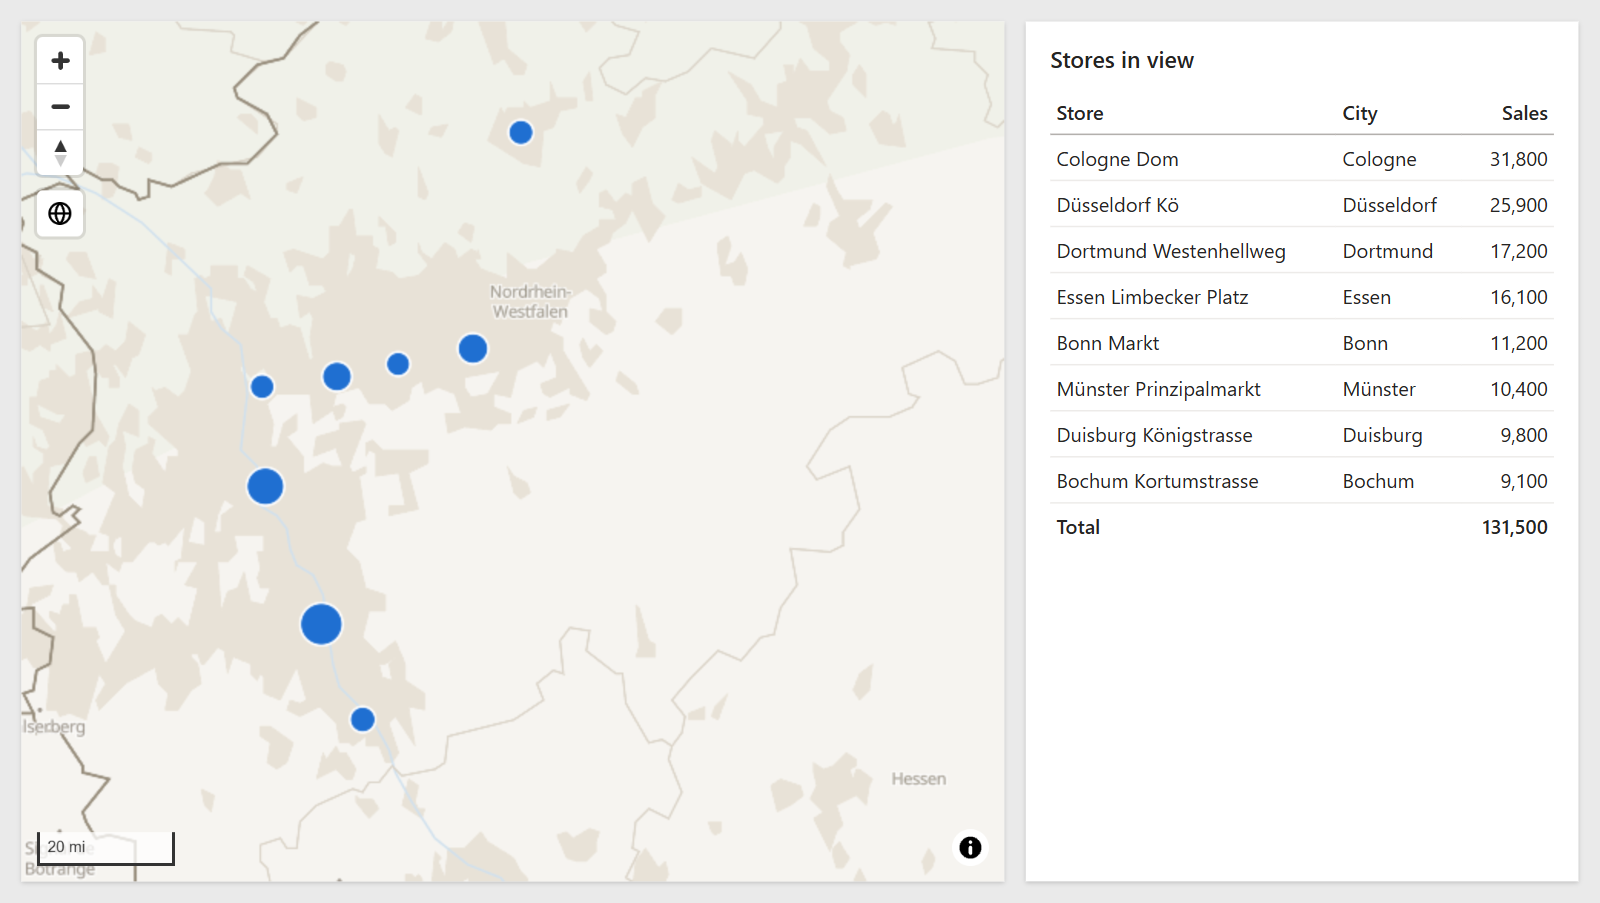Click the 25,900 sales value
This screenshot has height=903, width=1600.
[x=1518, y=205]
